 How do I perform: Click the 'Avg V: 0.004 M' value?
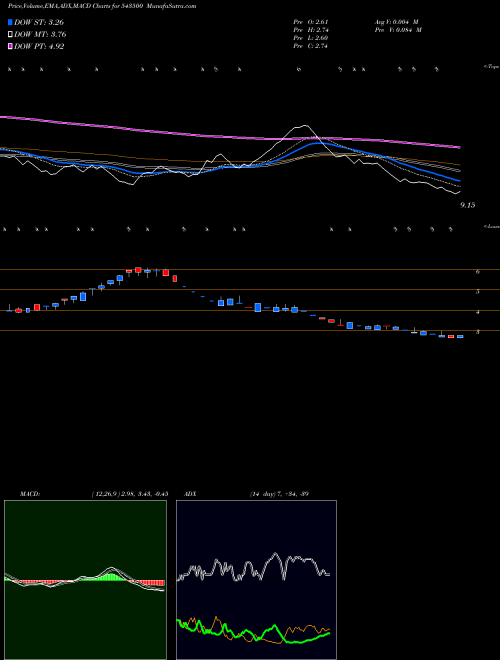[396, 22]
